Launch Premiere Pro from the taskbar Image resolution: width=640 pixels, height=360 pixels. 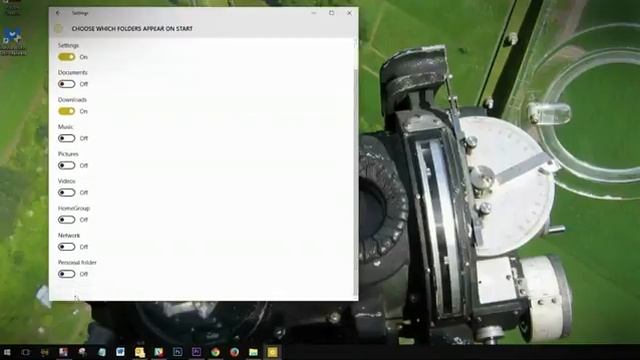pyautogui.click(x=196, y=352)
